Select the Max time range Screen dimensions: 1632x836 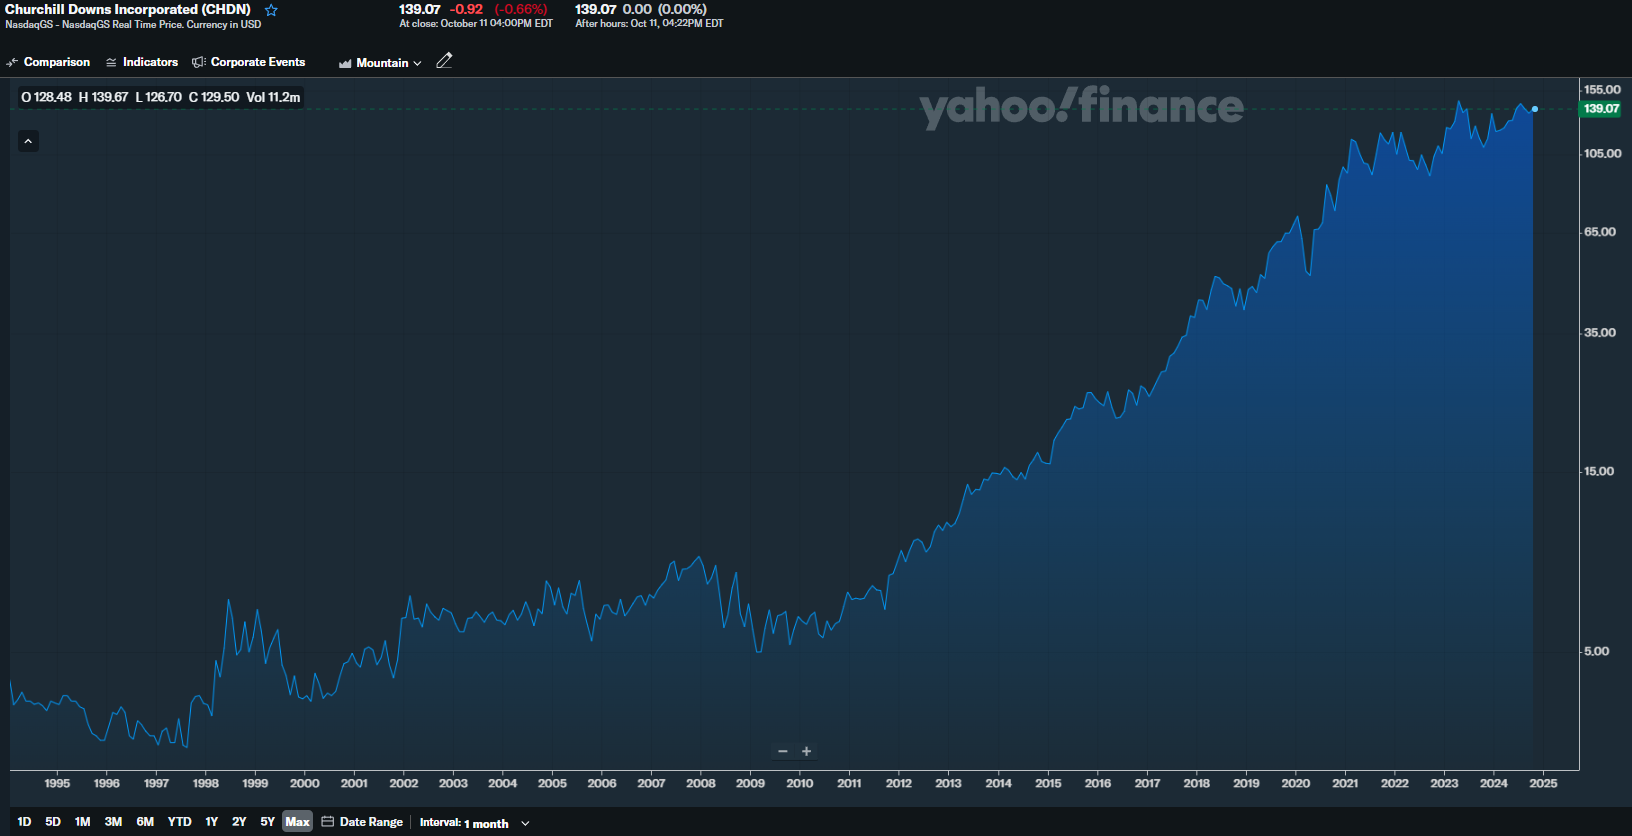(x=297, y=822)
